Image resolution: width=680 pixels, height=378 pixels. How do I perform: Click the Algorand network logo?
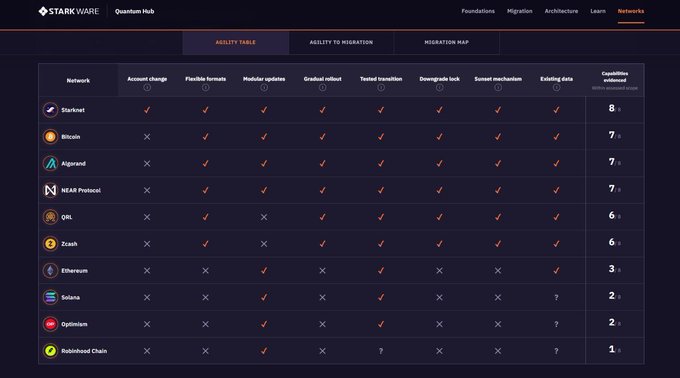[x=50, y=163]
